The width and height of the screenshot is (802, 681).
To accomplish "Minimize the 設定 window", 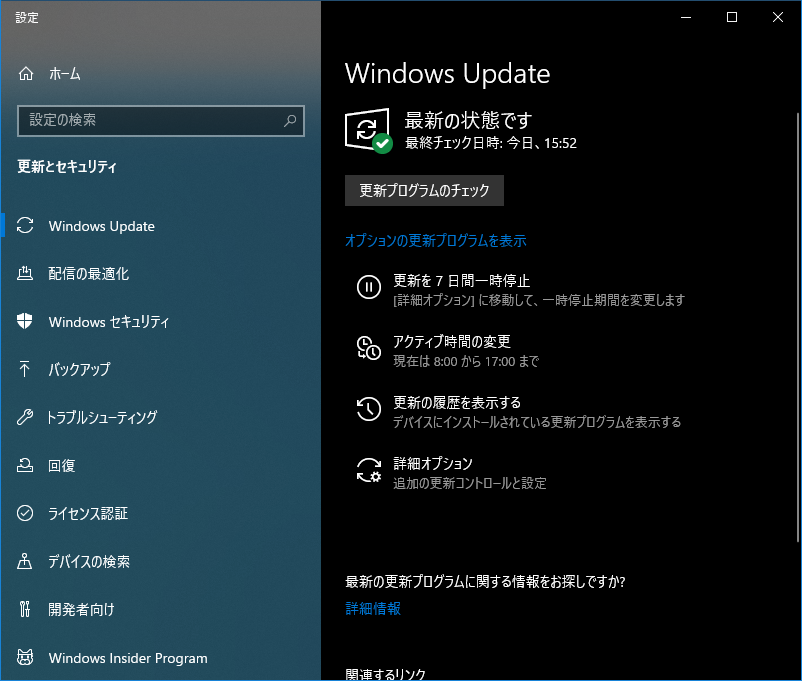I will [686, 17].
